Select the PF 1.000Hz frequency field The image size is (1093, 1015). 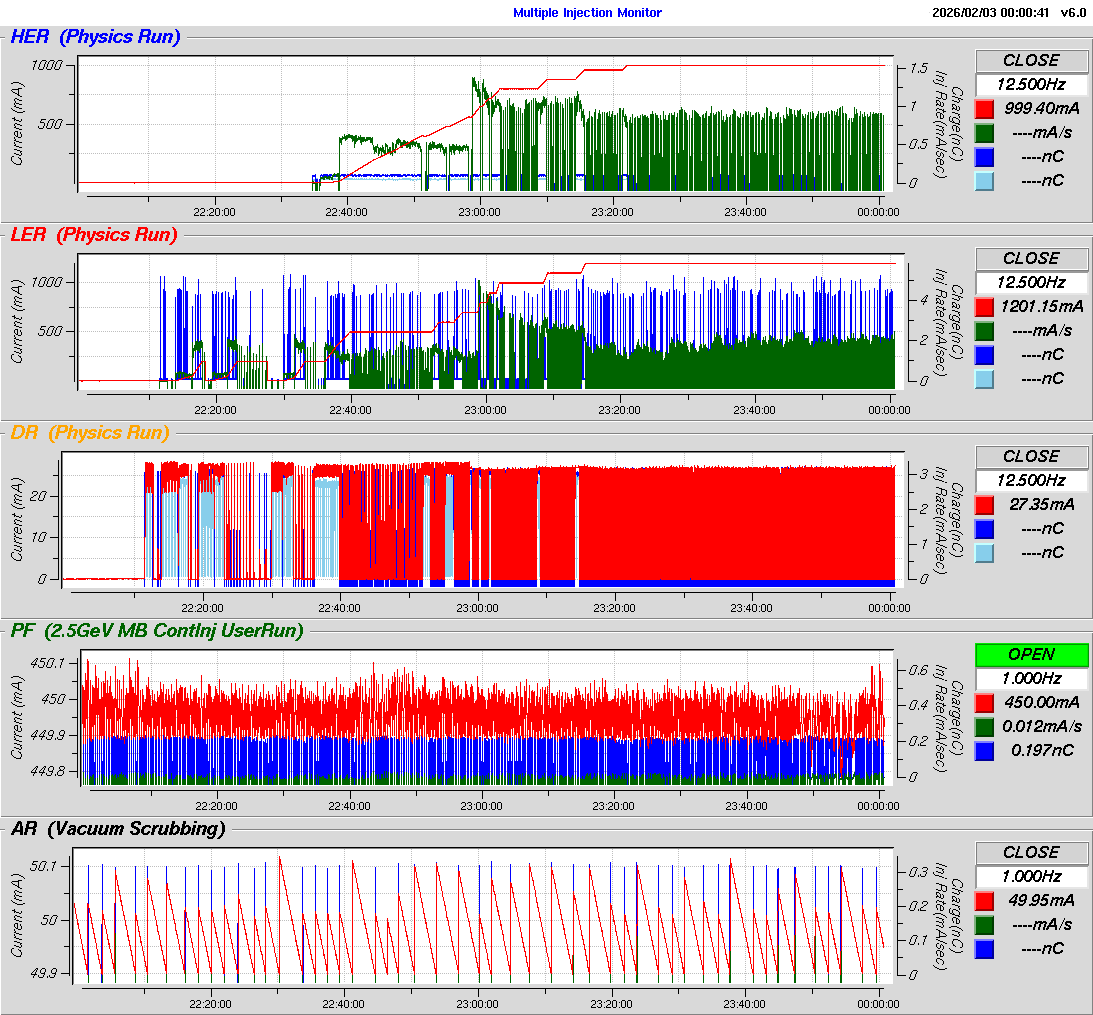pyautogui.click(x=1031, y=678)
